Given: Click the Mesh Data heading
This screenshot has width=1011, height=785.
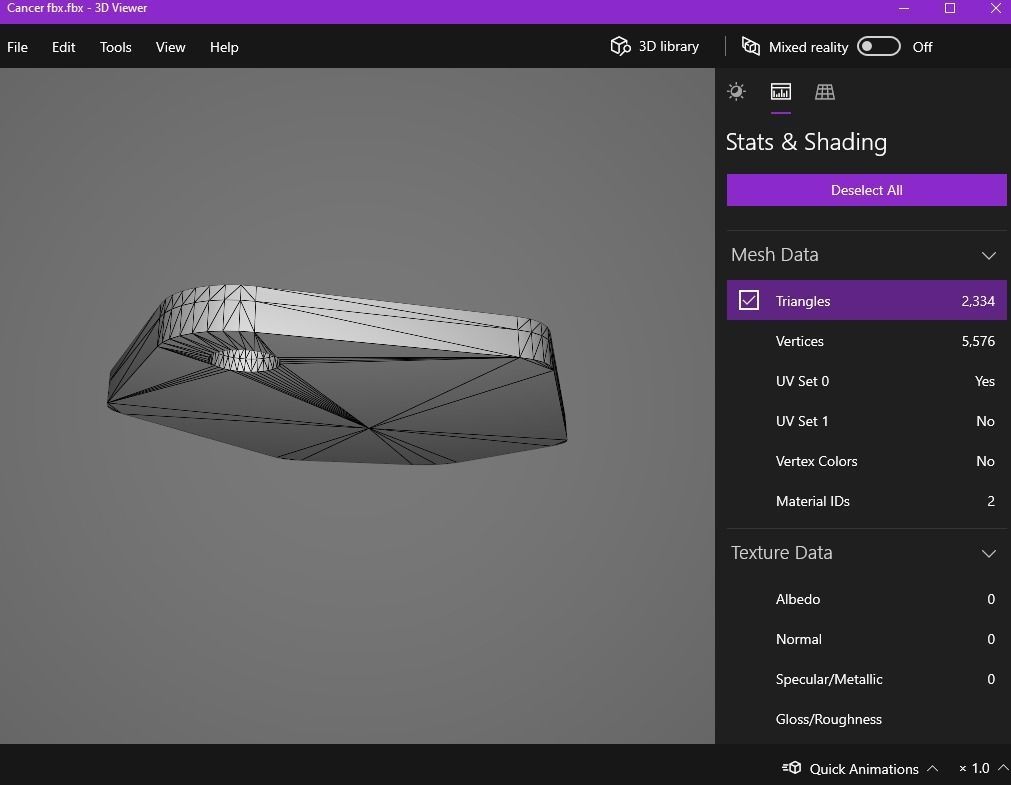Looking at the screenshot, I should click(774, 255).
